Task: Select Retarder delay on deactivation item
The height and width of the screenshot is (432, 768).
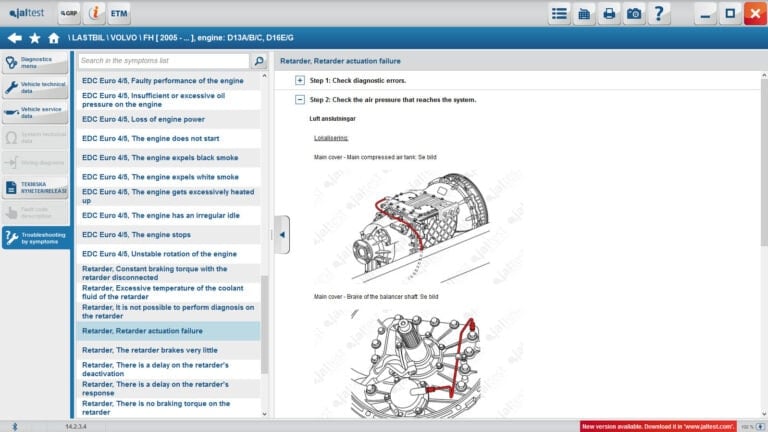Action: 168,369
